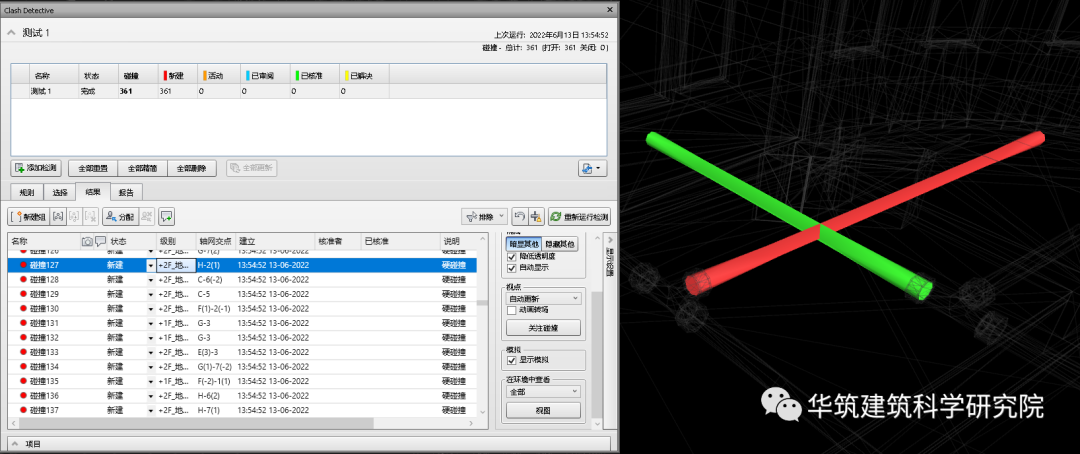The image size is (1080, 454).
Task: Toggle the 暗显其他 (Dim Other) button
Action: (524, 244)
